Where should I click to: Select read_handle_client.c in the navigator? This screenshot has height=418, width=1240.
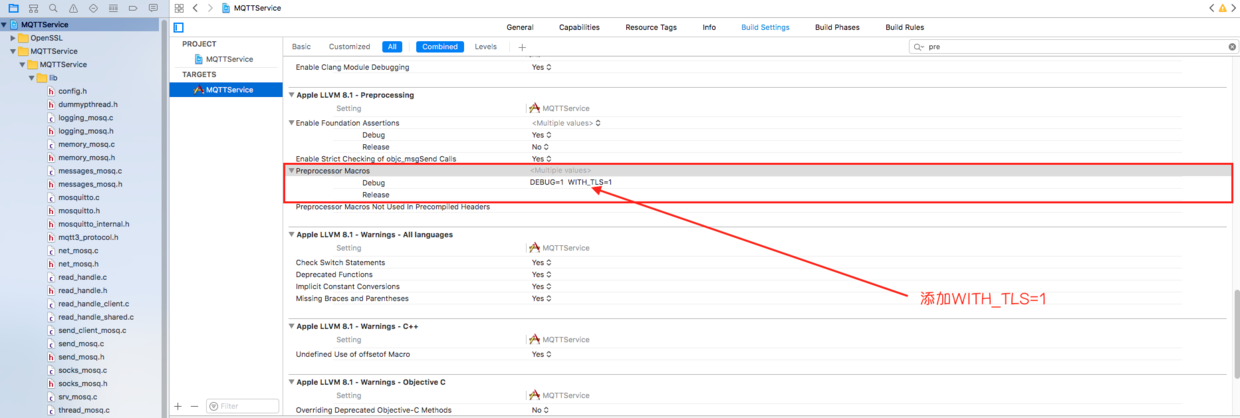coord(94,304)
